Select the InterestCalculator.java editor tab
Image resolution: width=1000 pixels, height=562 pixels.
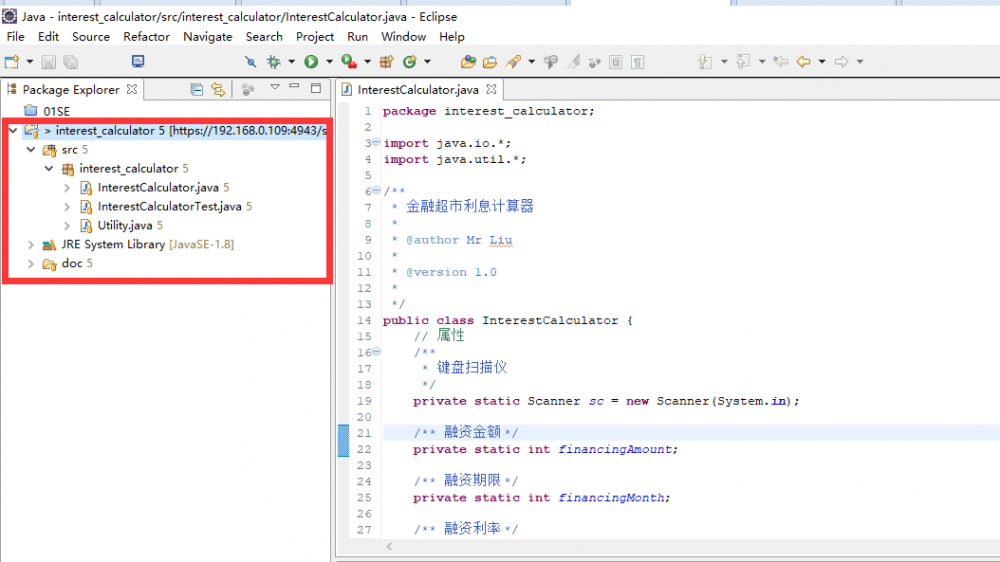coord(418,90)
